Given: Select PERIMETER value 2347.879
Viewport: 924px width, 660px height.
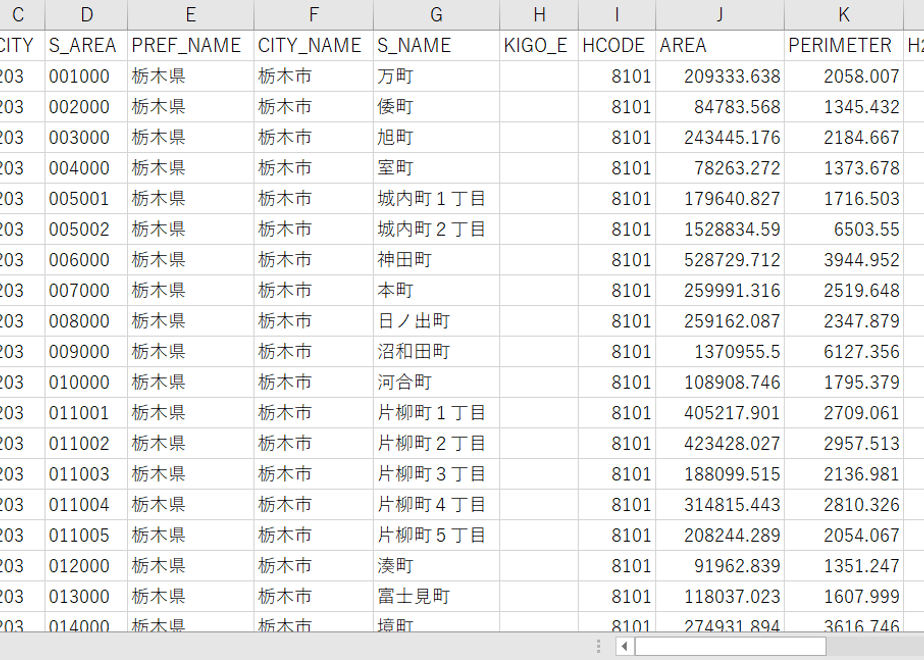Looking at the screenshot, I should [844, 321].
